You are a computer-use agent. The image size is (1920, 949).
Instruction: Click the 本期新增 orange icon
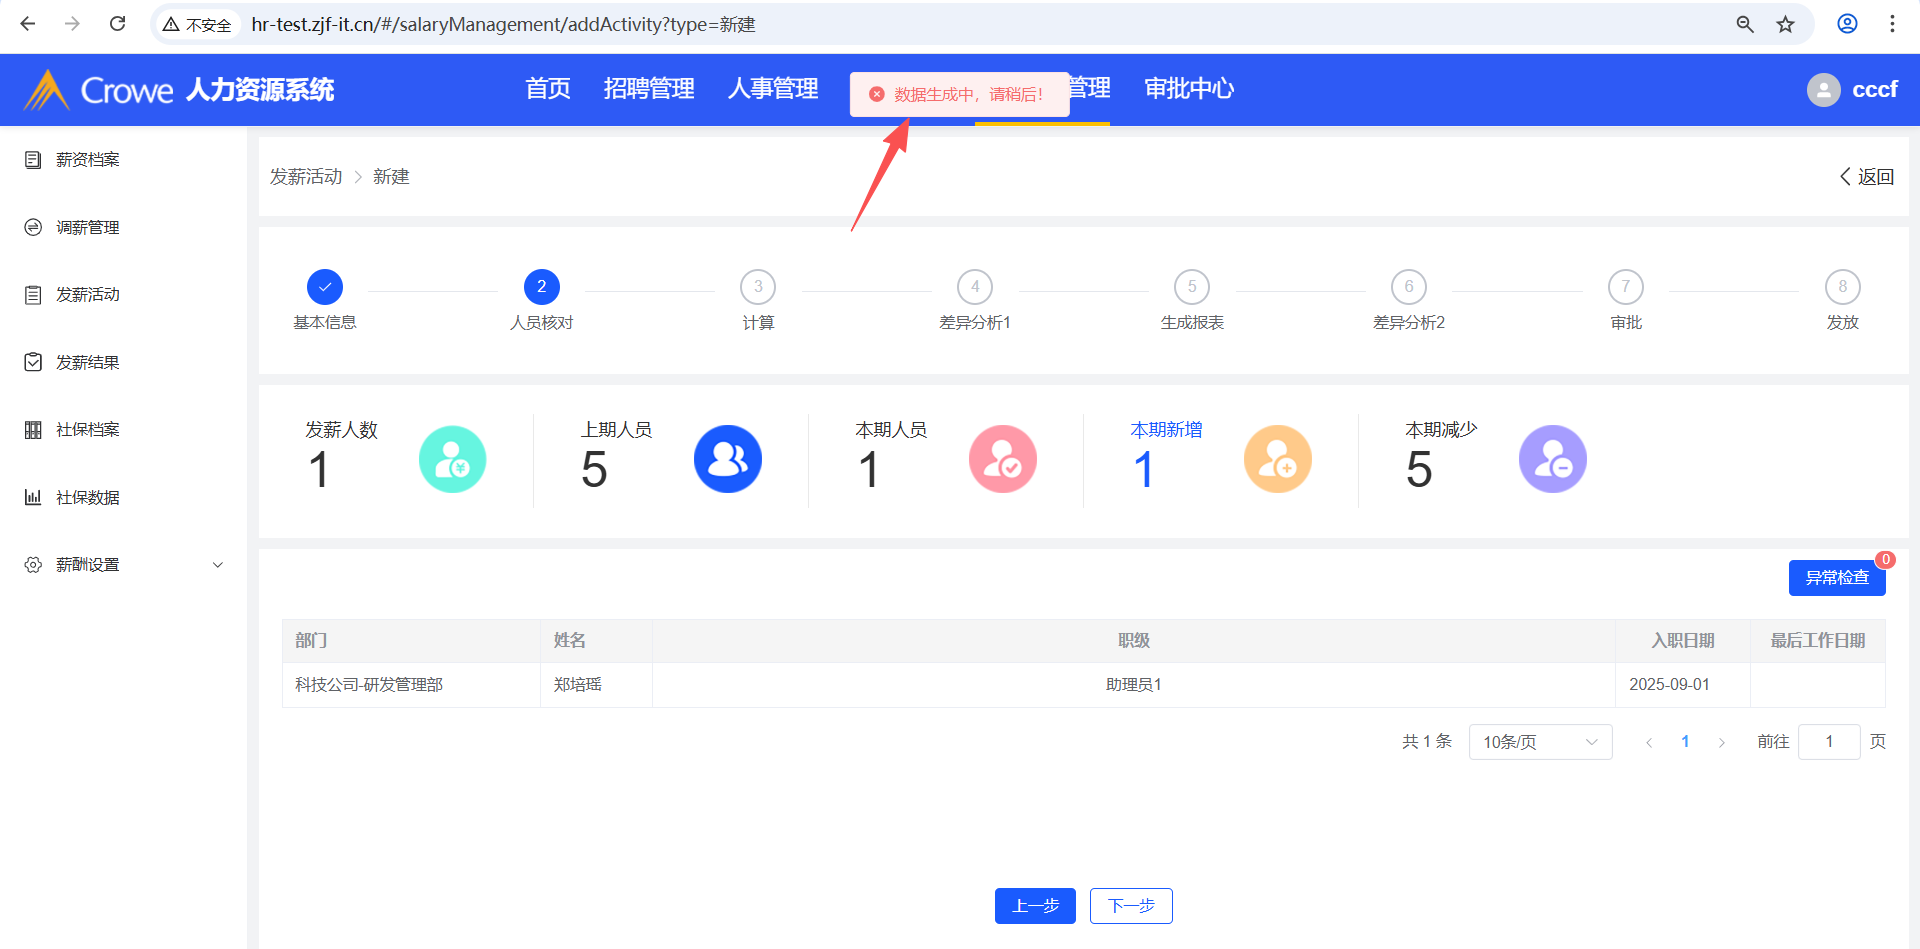point(1278,459)
